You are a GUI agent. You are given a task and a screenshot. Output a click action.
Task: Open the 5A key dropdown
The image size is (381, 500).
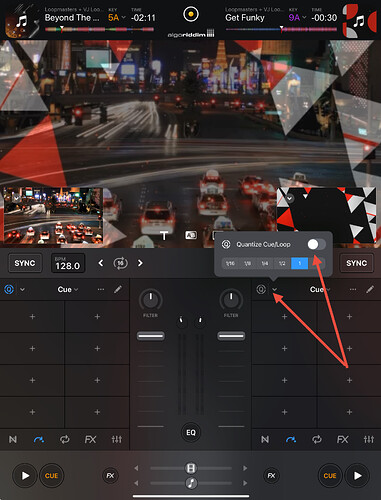click(x=117, y=18)
